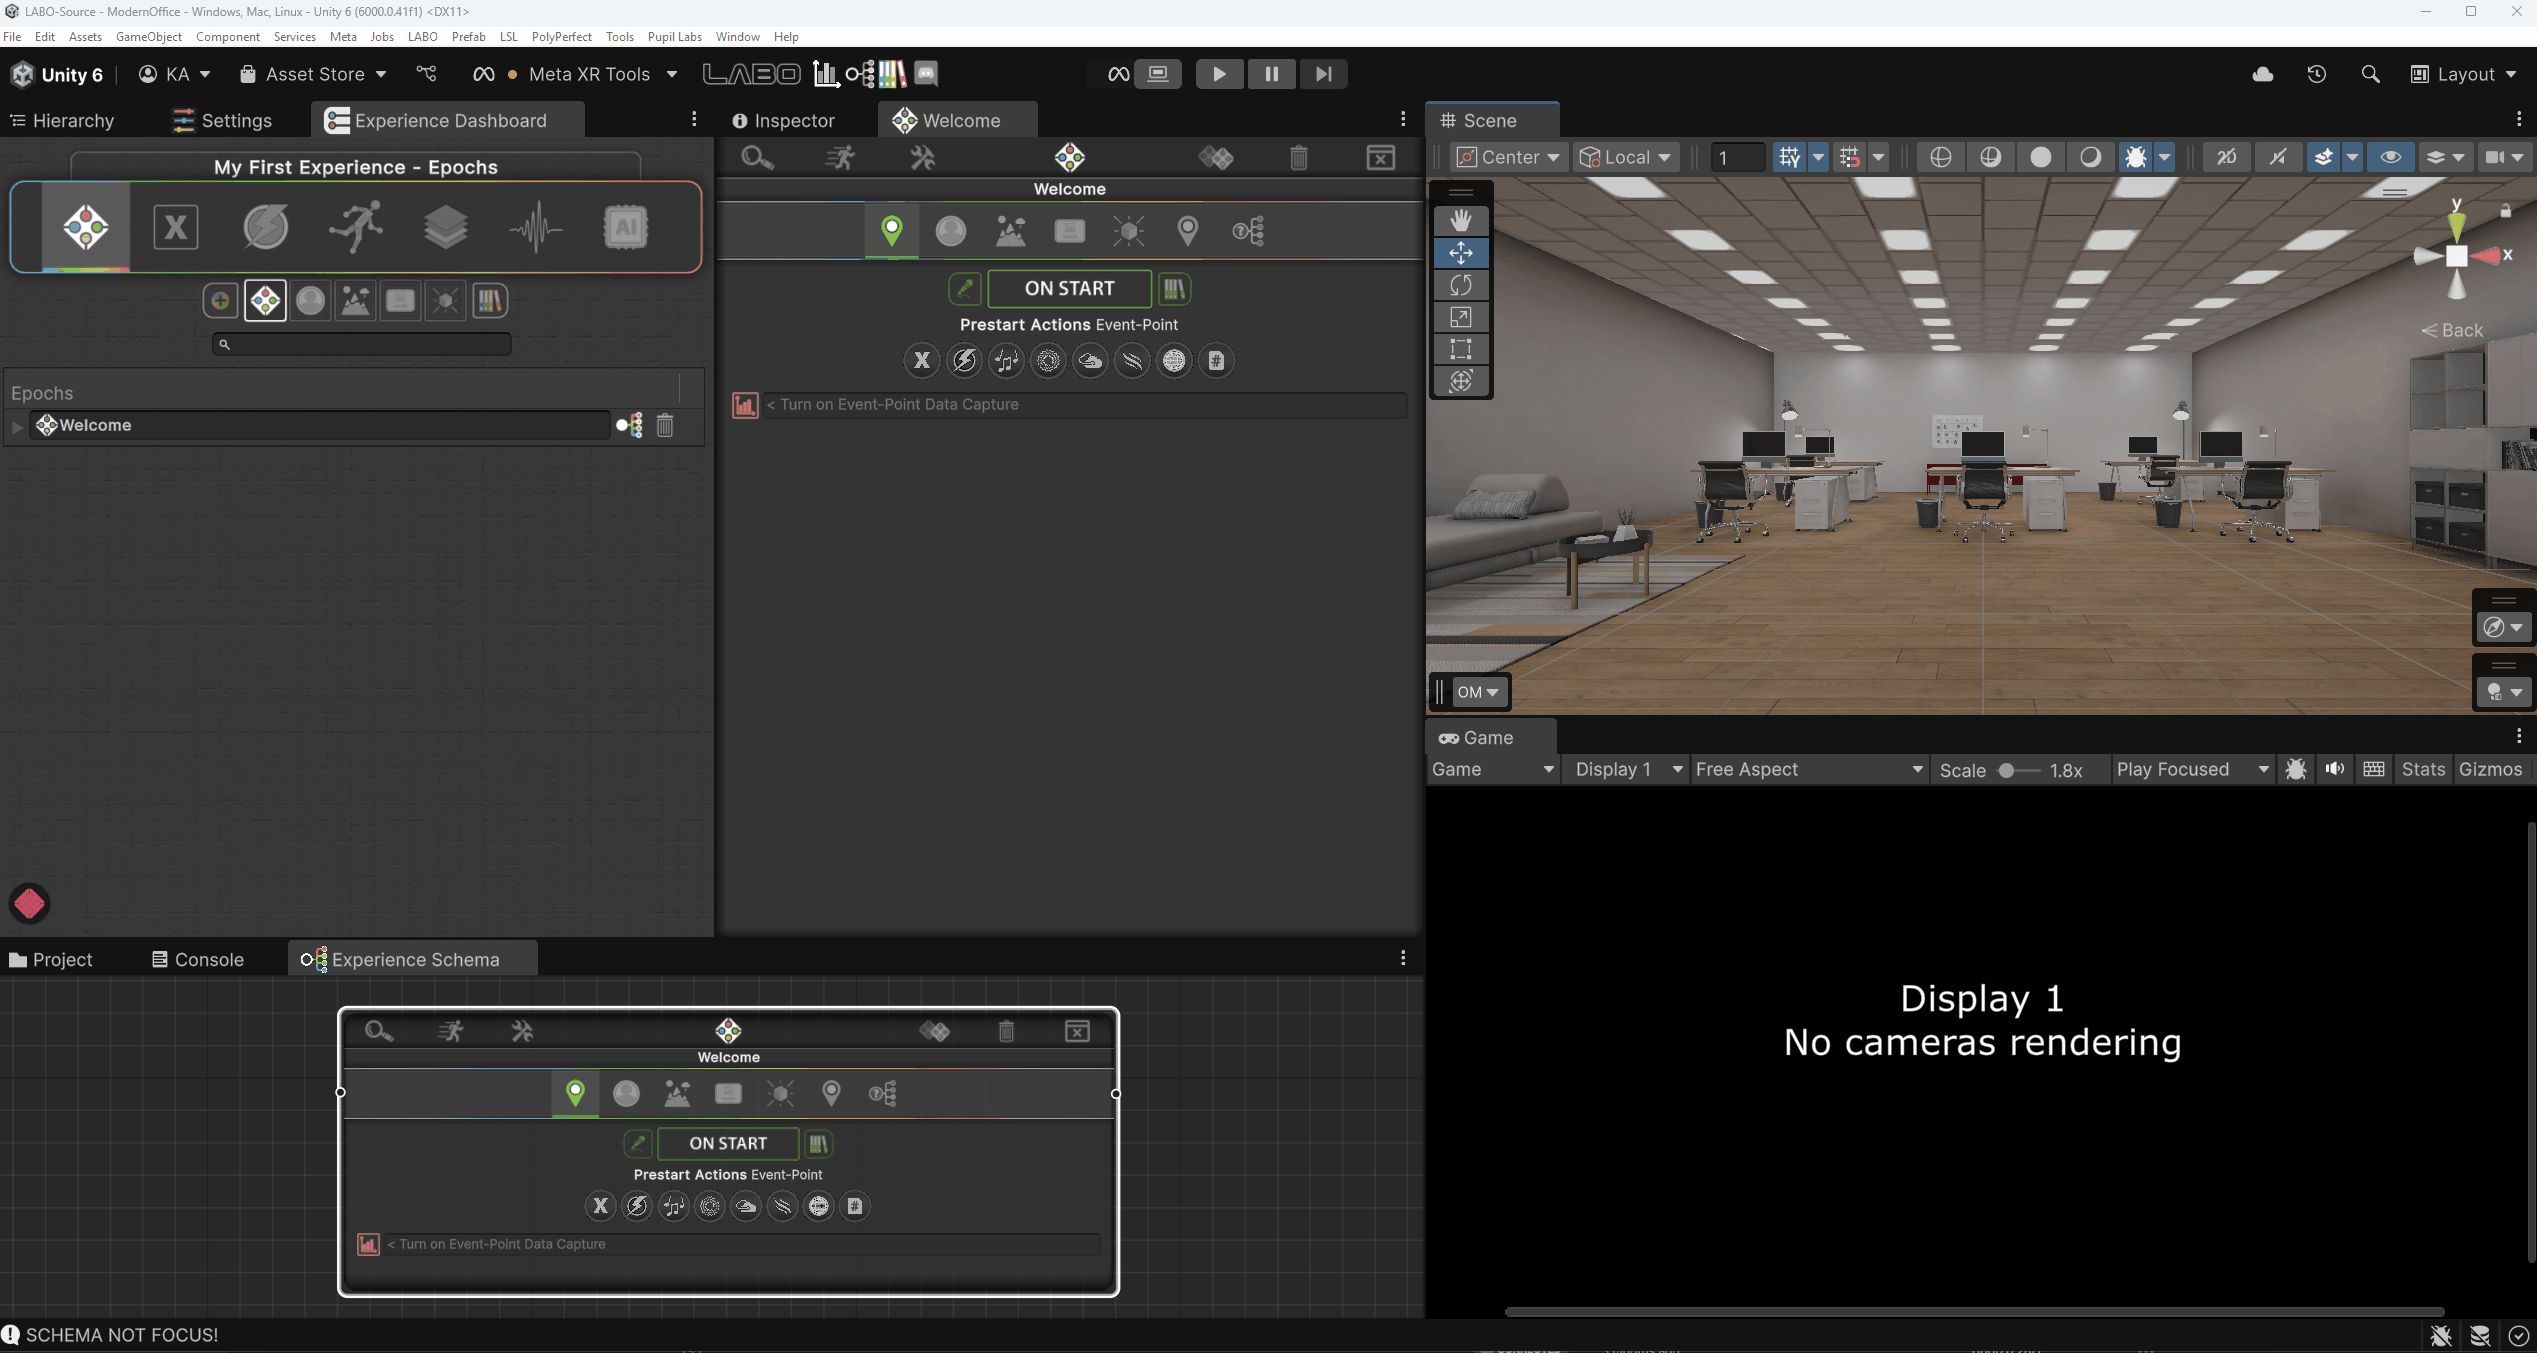
Task: Open the running figure actions icon in dashboard
Action: click(356, 227)
